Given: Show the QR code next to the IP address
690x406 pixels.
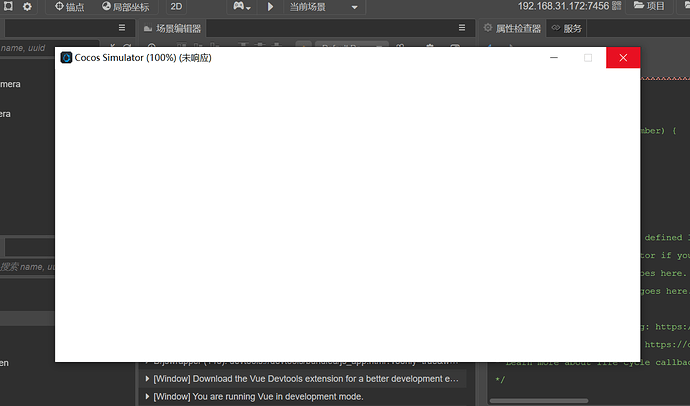Looking at the screenshot, I should click(x=617, y=6).
